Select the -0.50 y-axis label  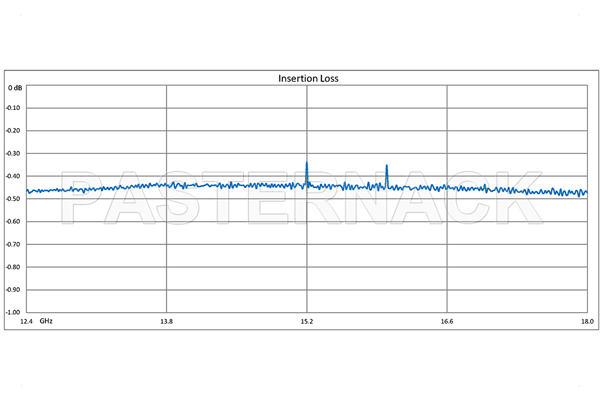(x=15, y=198)
